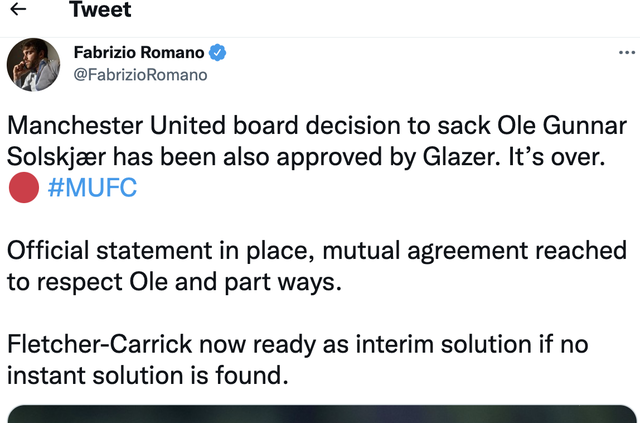This screenshot has width=640, height=423.
Task: Click the red circle emoji
Action: [x=24, y=187]
